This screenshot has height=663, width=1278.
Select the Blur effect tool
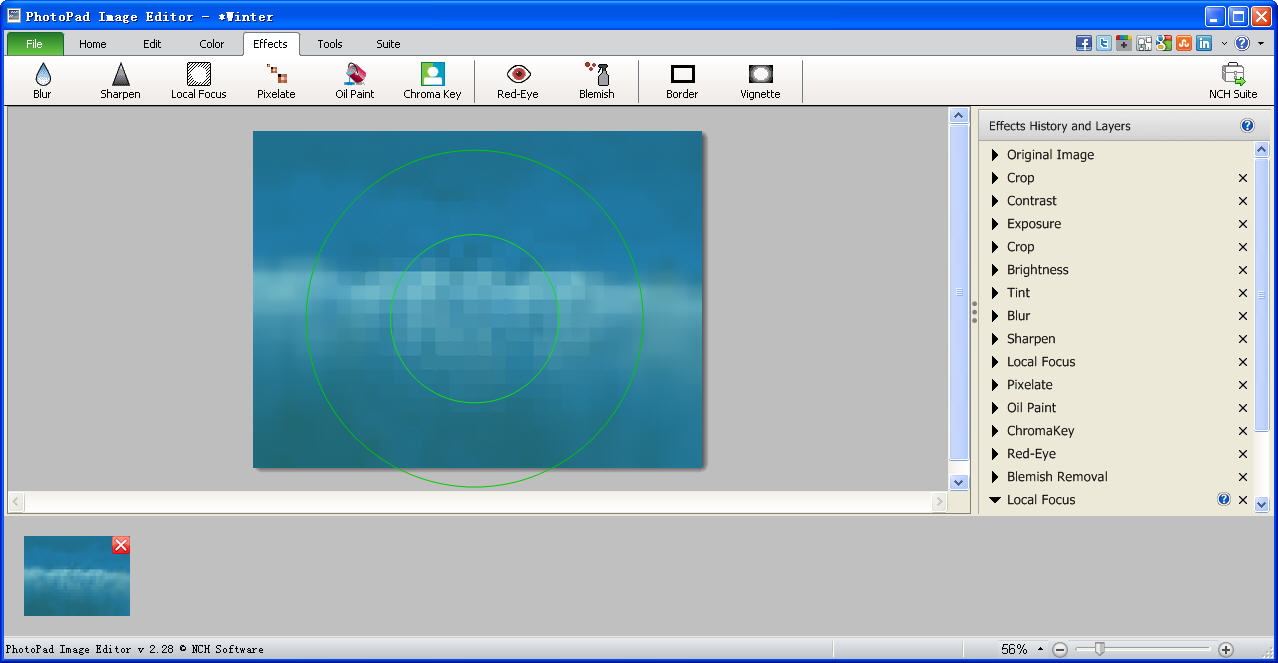(42, 81)
